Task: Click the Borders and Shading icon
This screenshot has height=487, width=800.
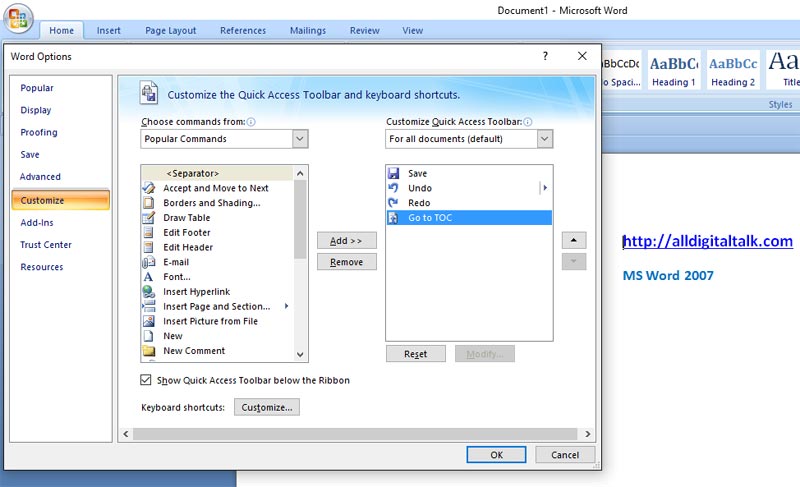Action: 148,203
